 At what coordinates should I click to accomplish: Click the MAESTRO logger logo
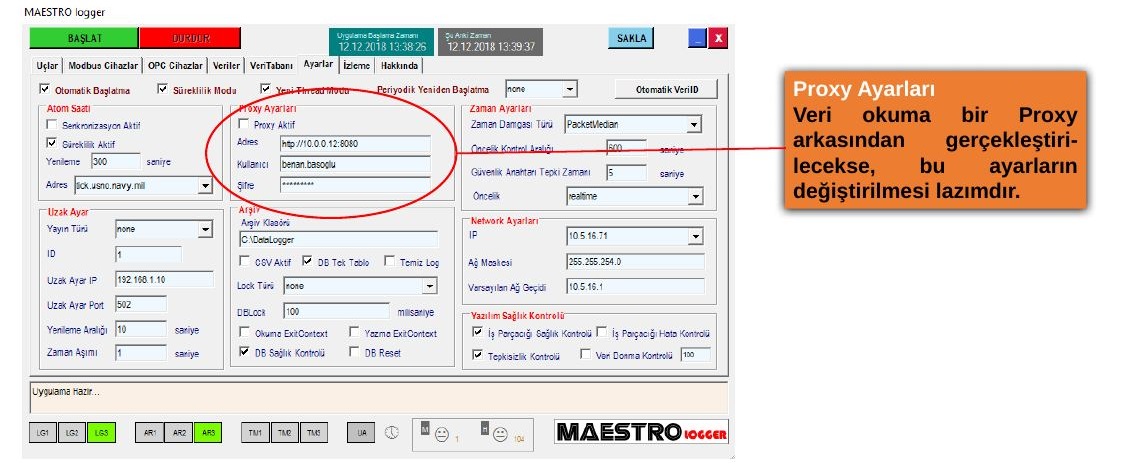click(x=641, y=432)
